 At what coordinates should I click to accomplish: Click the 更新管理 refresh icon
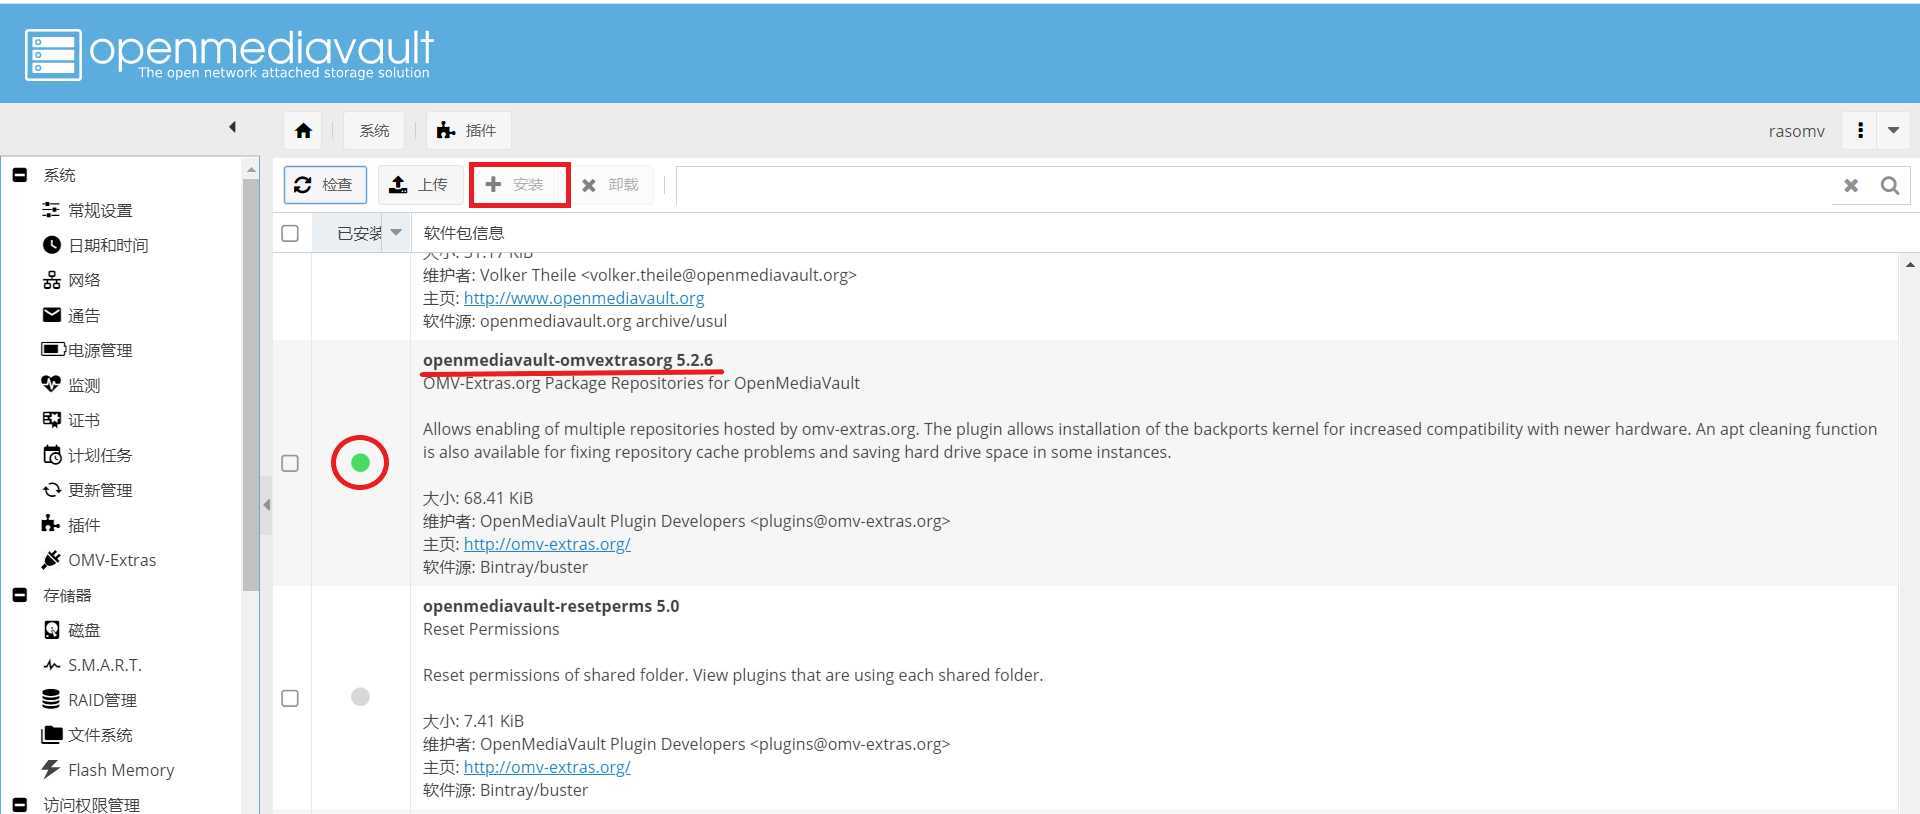pyautogui.click(x=52, y=489)
